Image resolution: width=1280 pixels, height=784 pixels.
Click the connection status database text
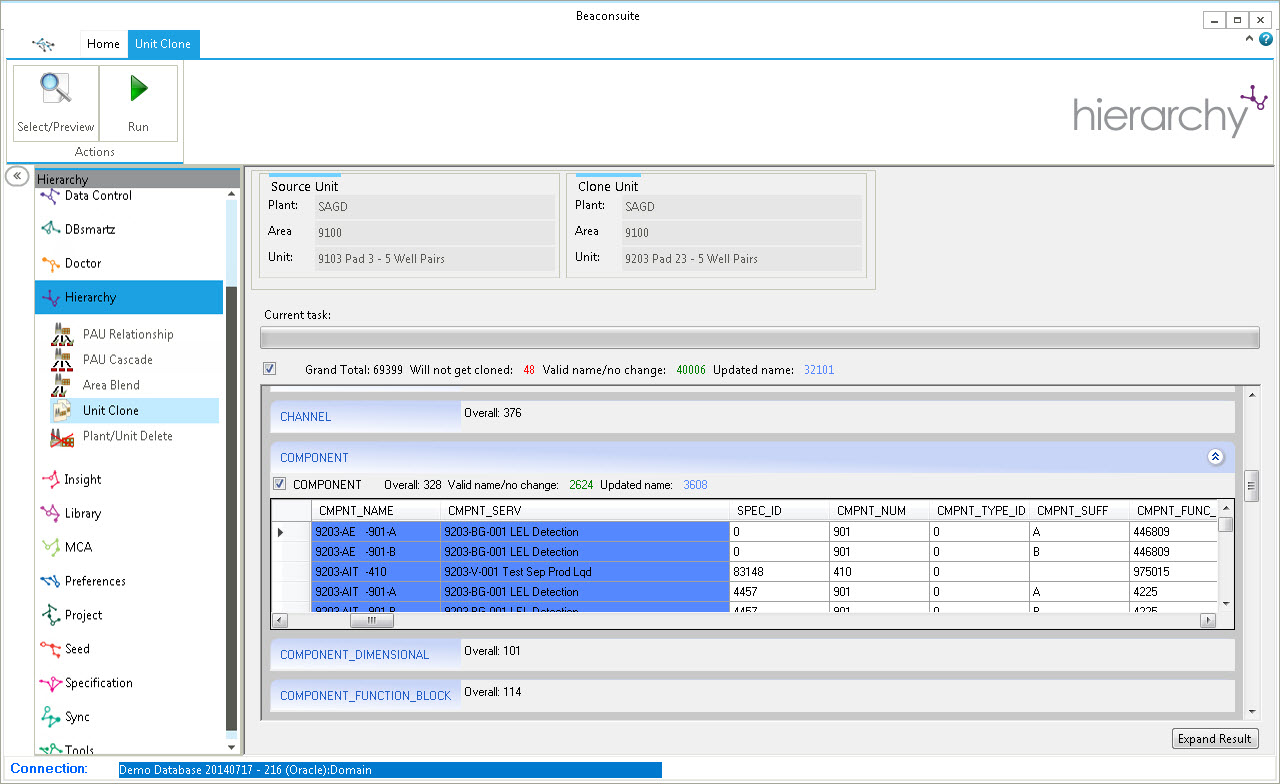point(390,770)
